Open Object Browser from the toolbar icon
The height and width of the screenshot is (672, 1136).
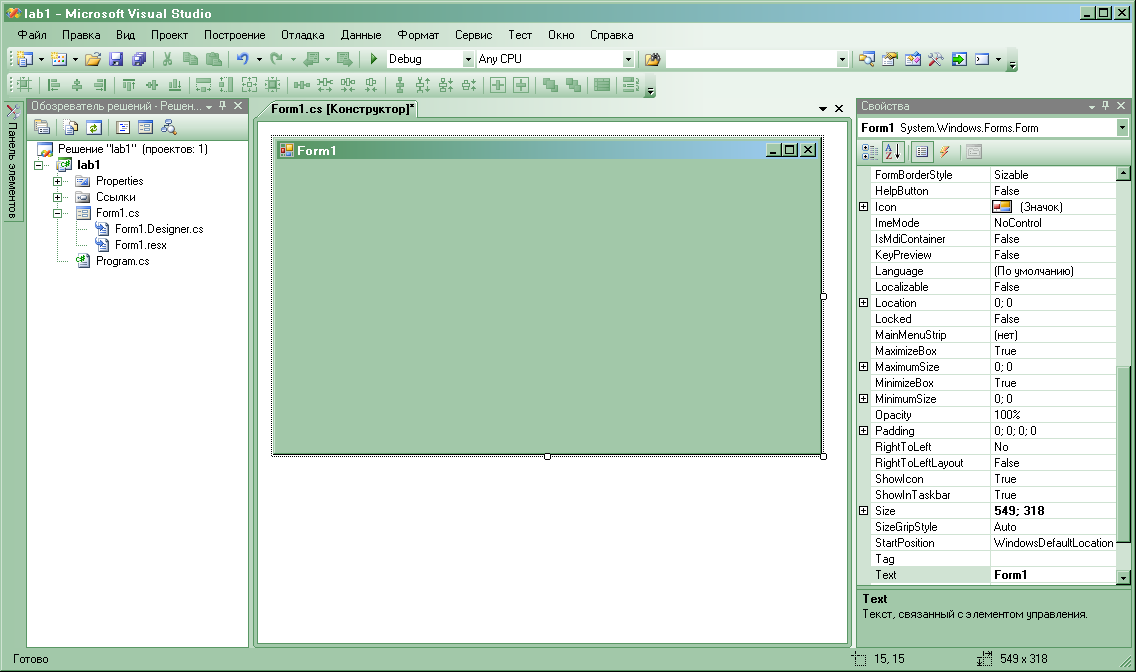913,59
